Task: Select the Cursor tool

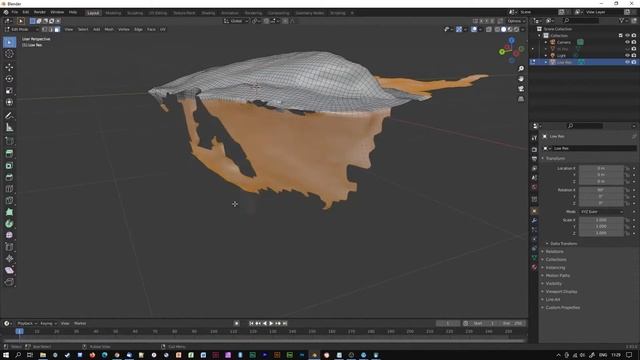Action: click(x=9, y=54)
